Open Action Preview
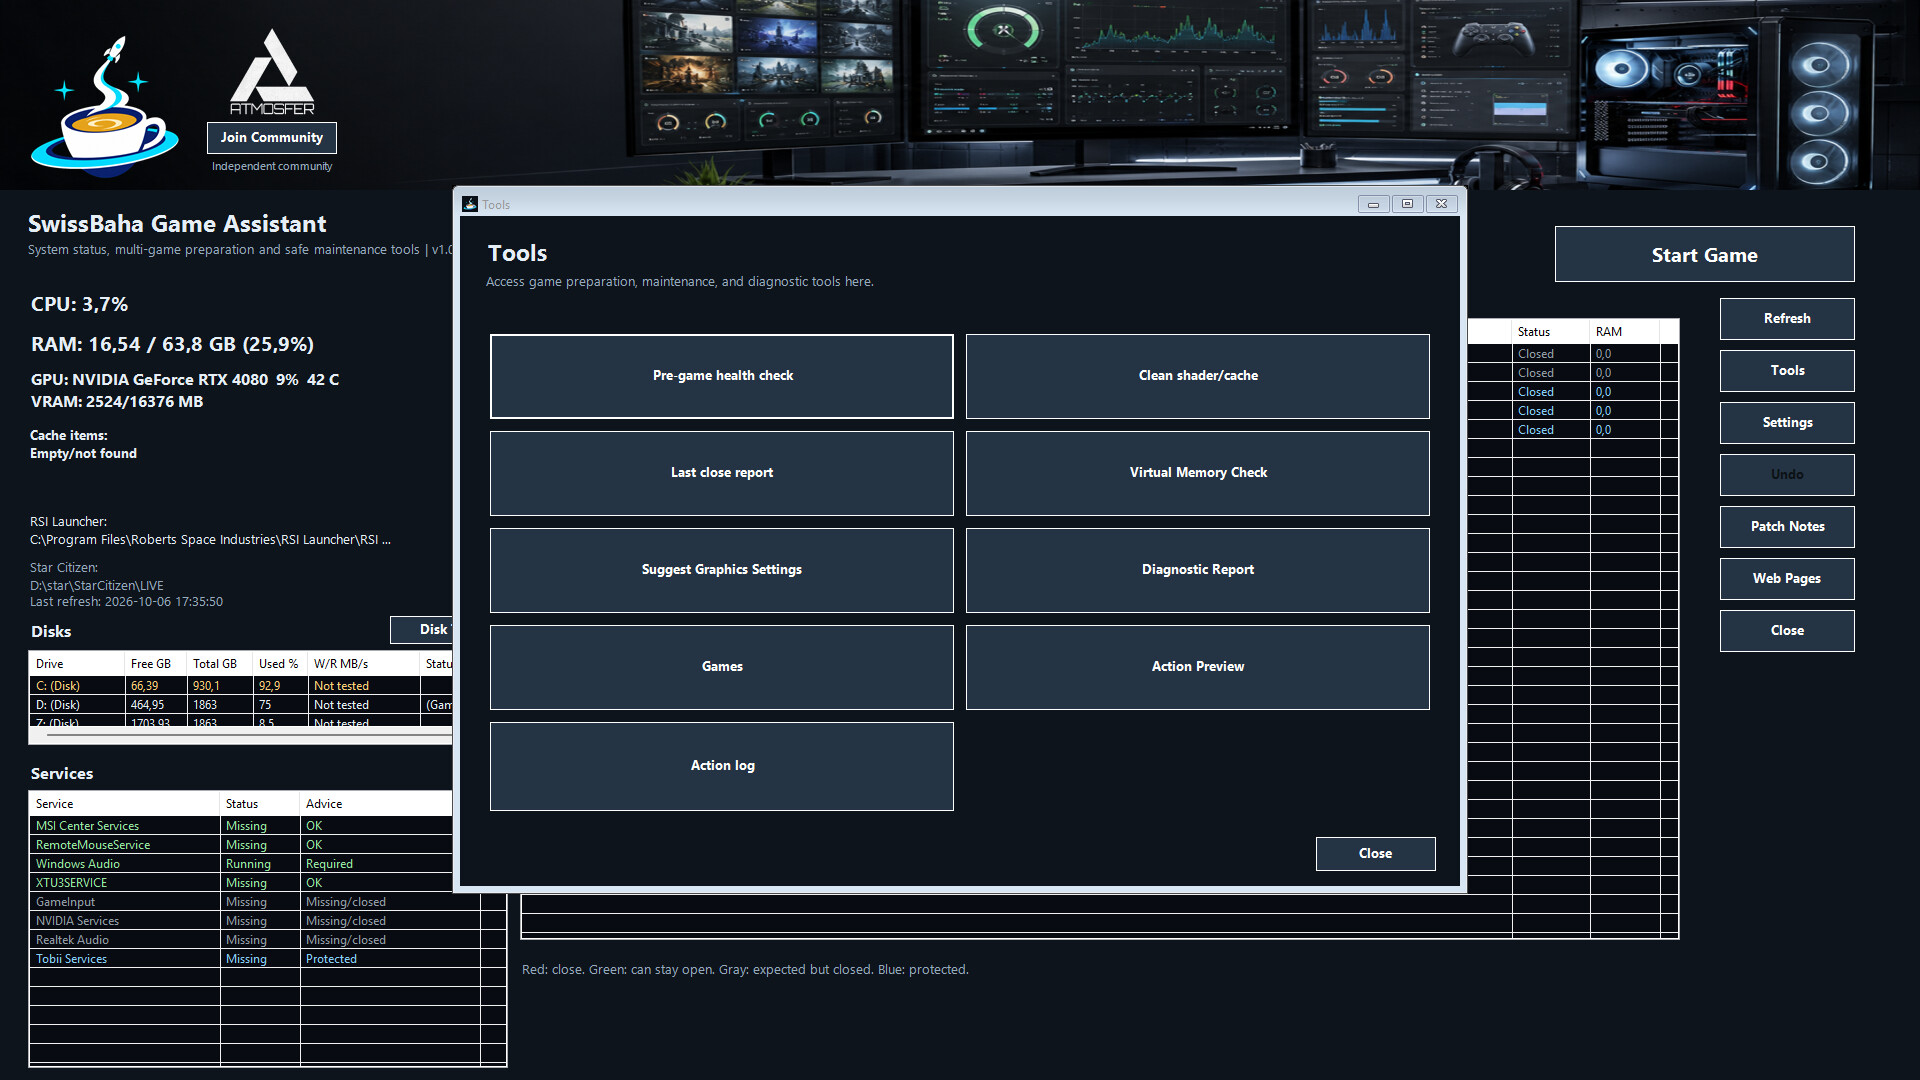1920x1080 pixels. [1198, 667]
